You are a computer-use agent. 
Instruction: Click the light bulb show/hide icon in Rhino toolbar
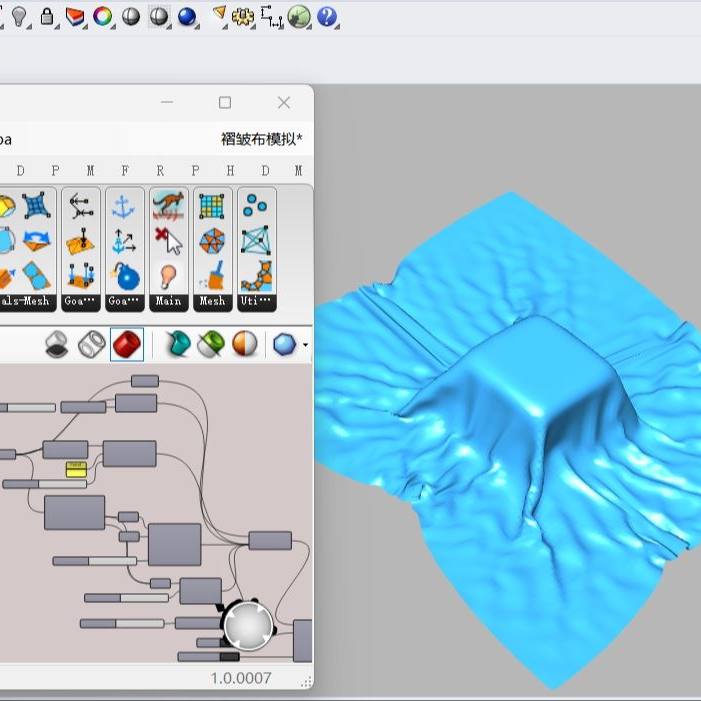(x=19, y=17)
